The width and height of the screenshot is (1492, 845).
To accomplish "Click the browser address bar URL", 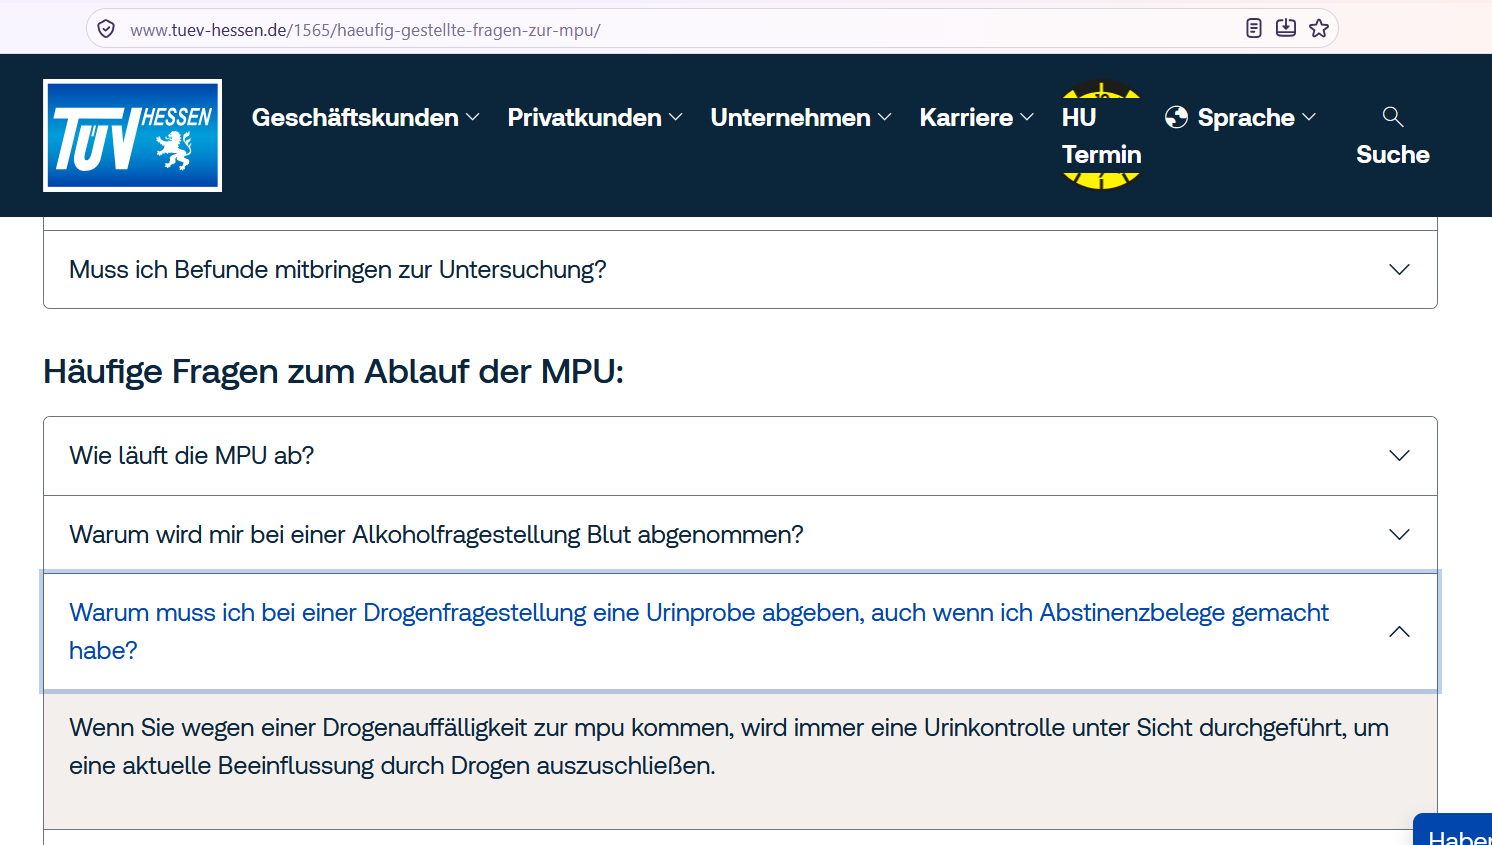I will 365,30.
